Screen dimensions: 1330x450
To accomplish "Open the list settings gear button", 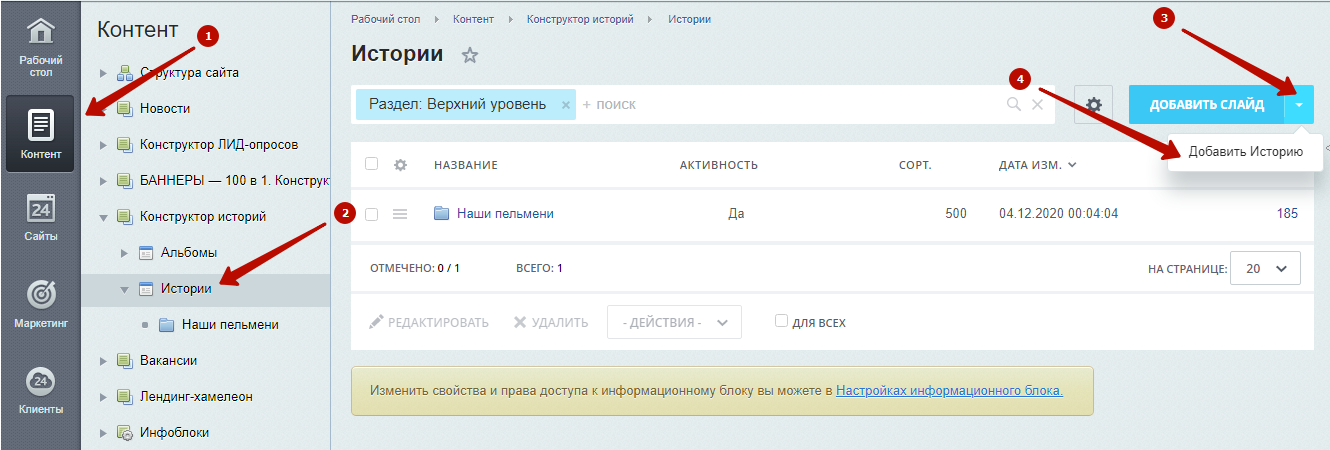I will coord(1094,104).
